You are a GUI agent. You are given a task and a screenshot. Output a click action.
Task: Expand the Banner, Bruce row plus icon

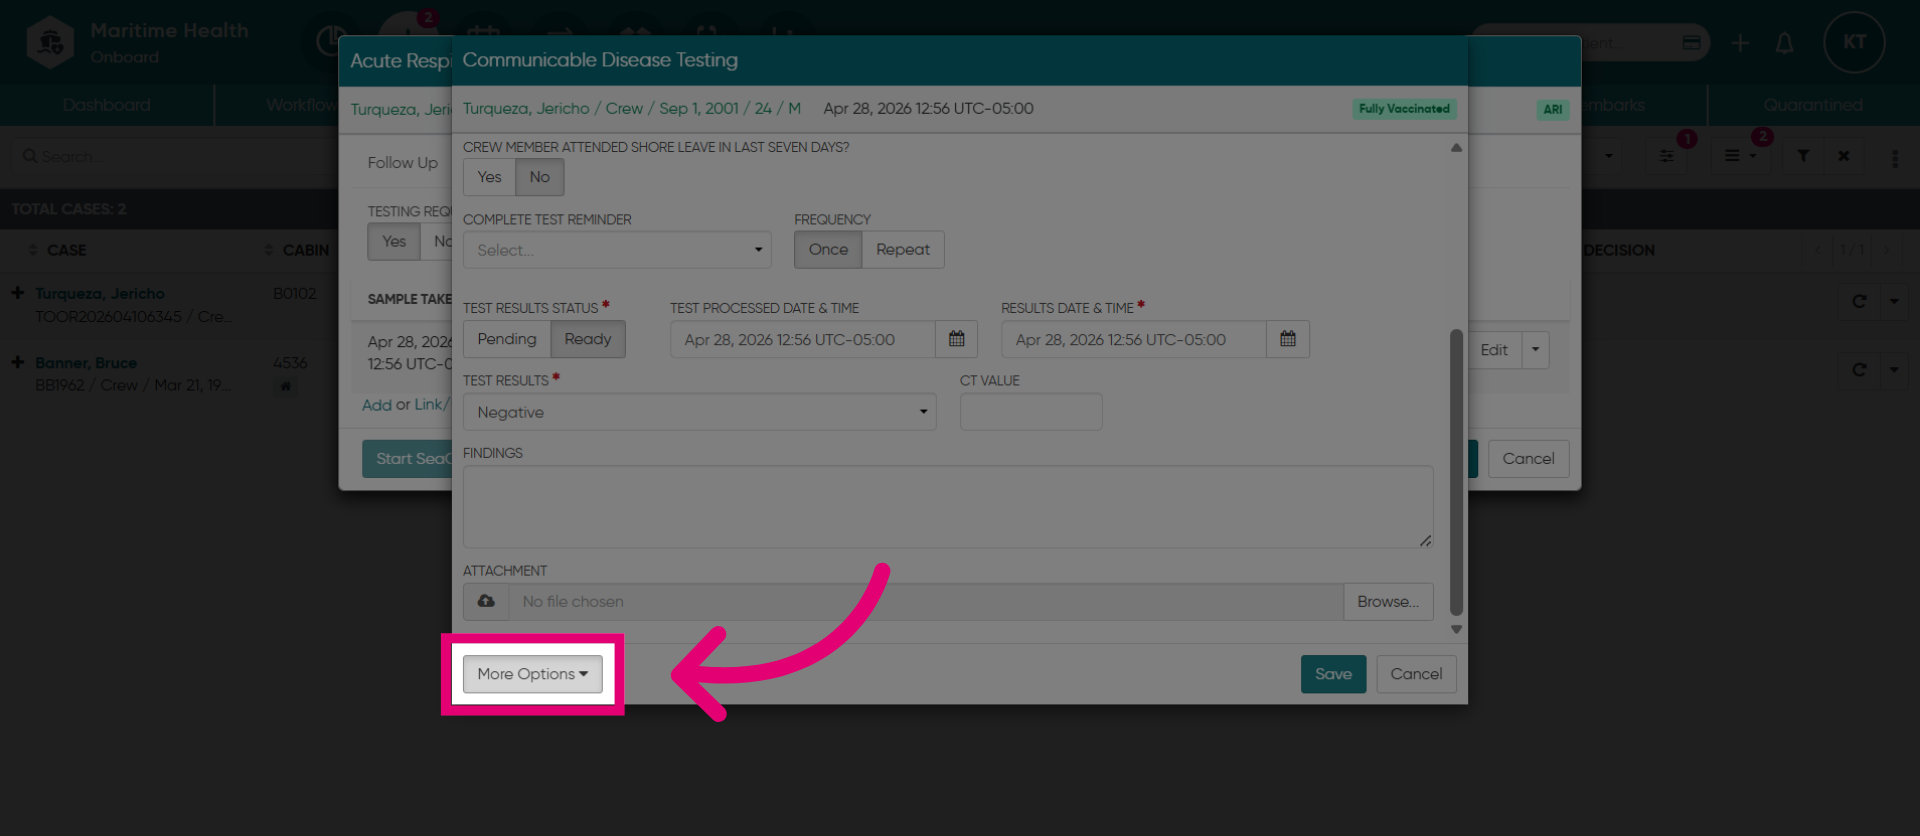(17, 362)
